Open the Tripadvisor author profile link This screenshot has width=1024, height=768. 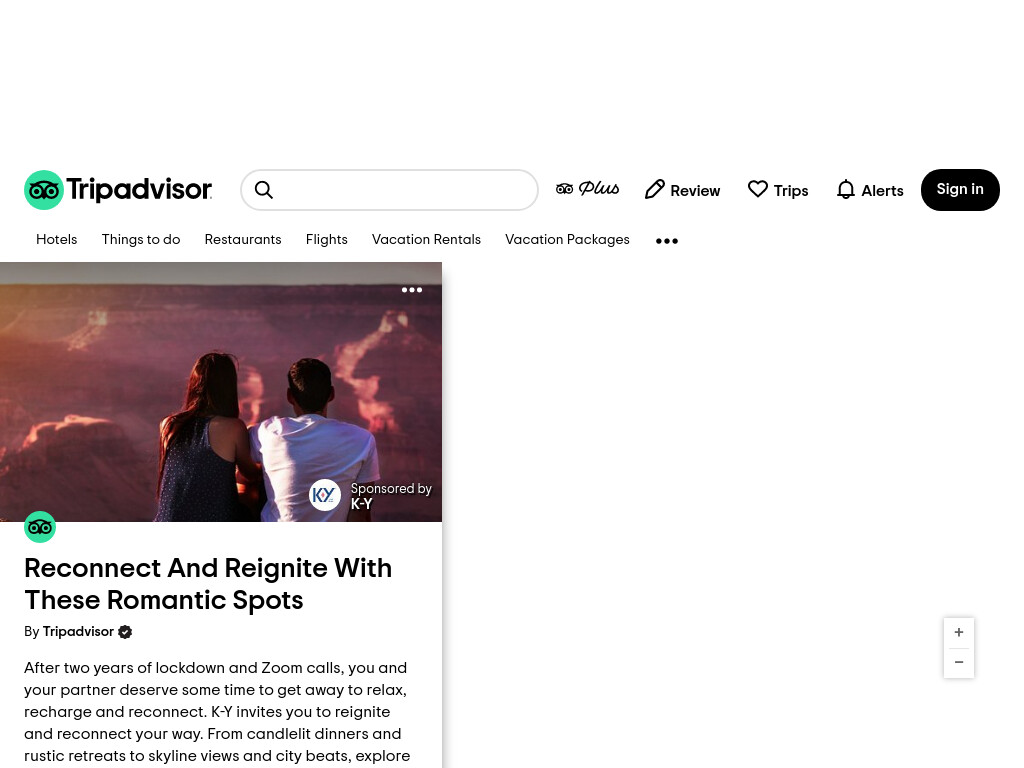(x=78, y=632)
